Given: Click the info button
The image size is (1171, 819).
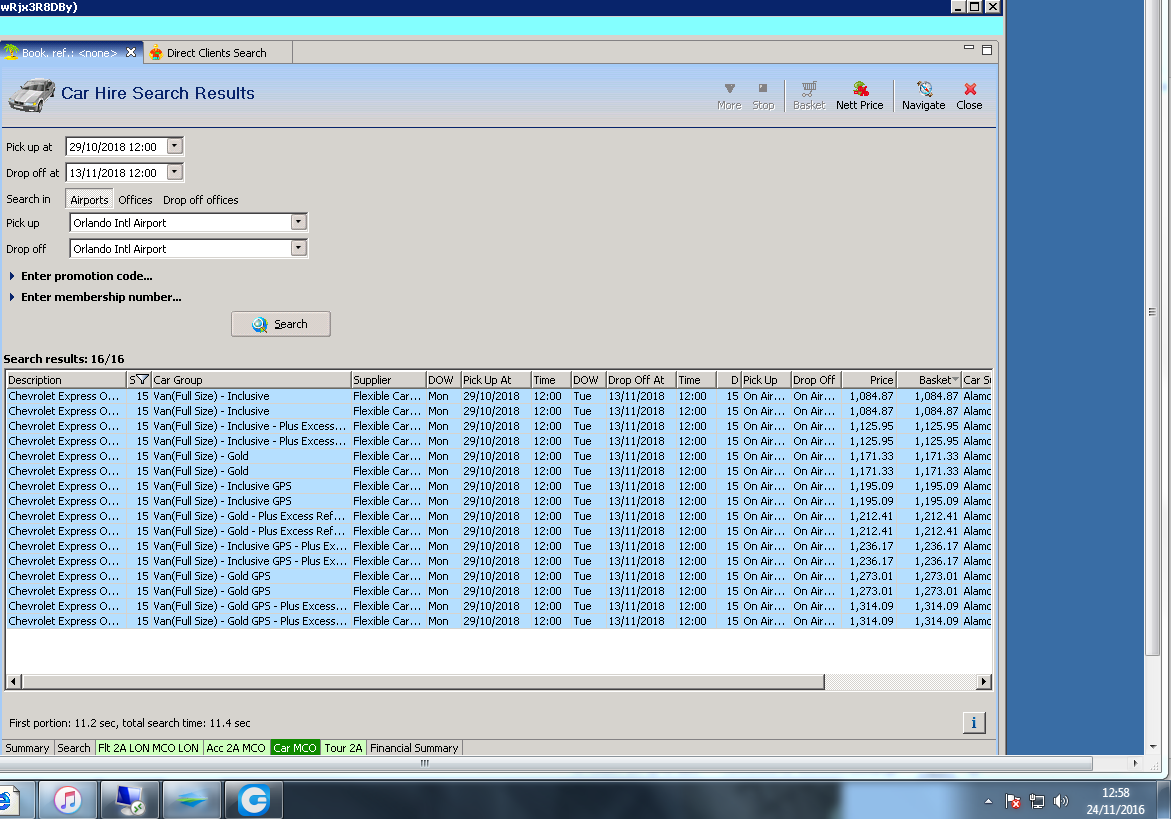Looking at the screenshot, I should [x=974, y=723].
